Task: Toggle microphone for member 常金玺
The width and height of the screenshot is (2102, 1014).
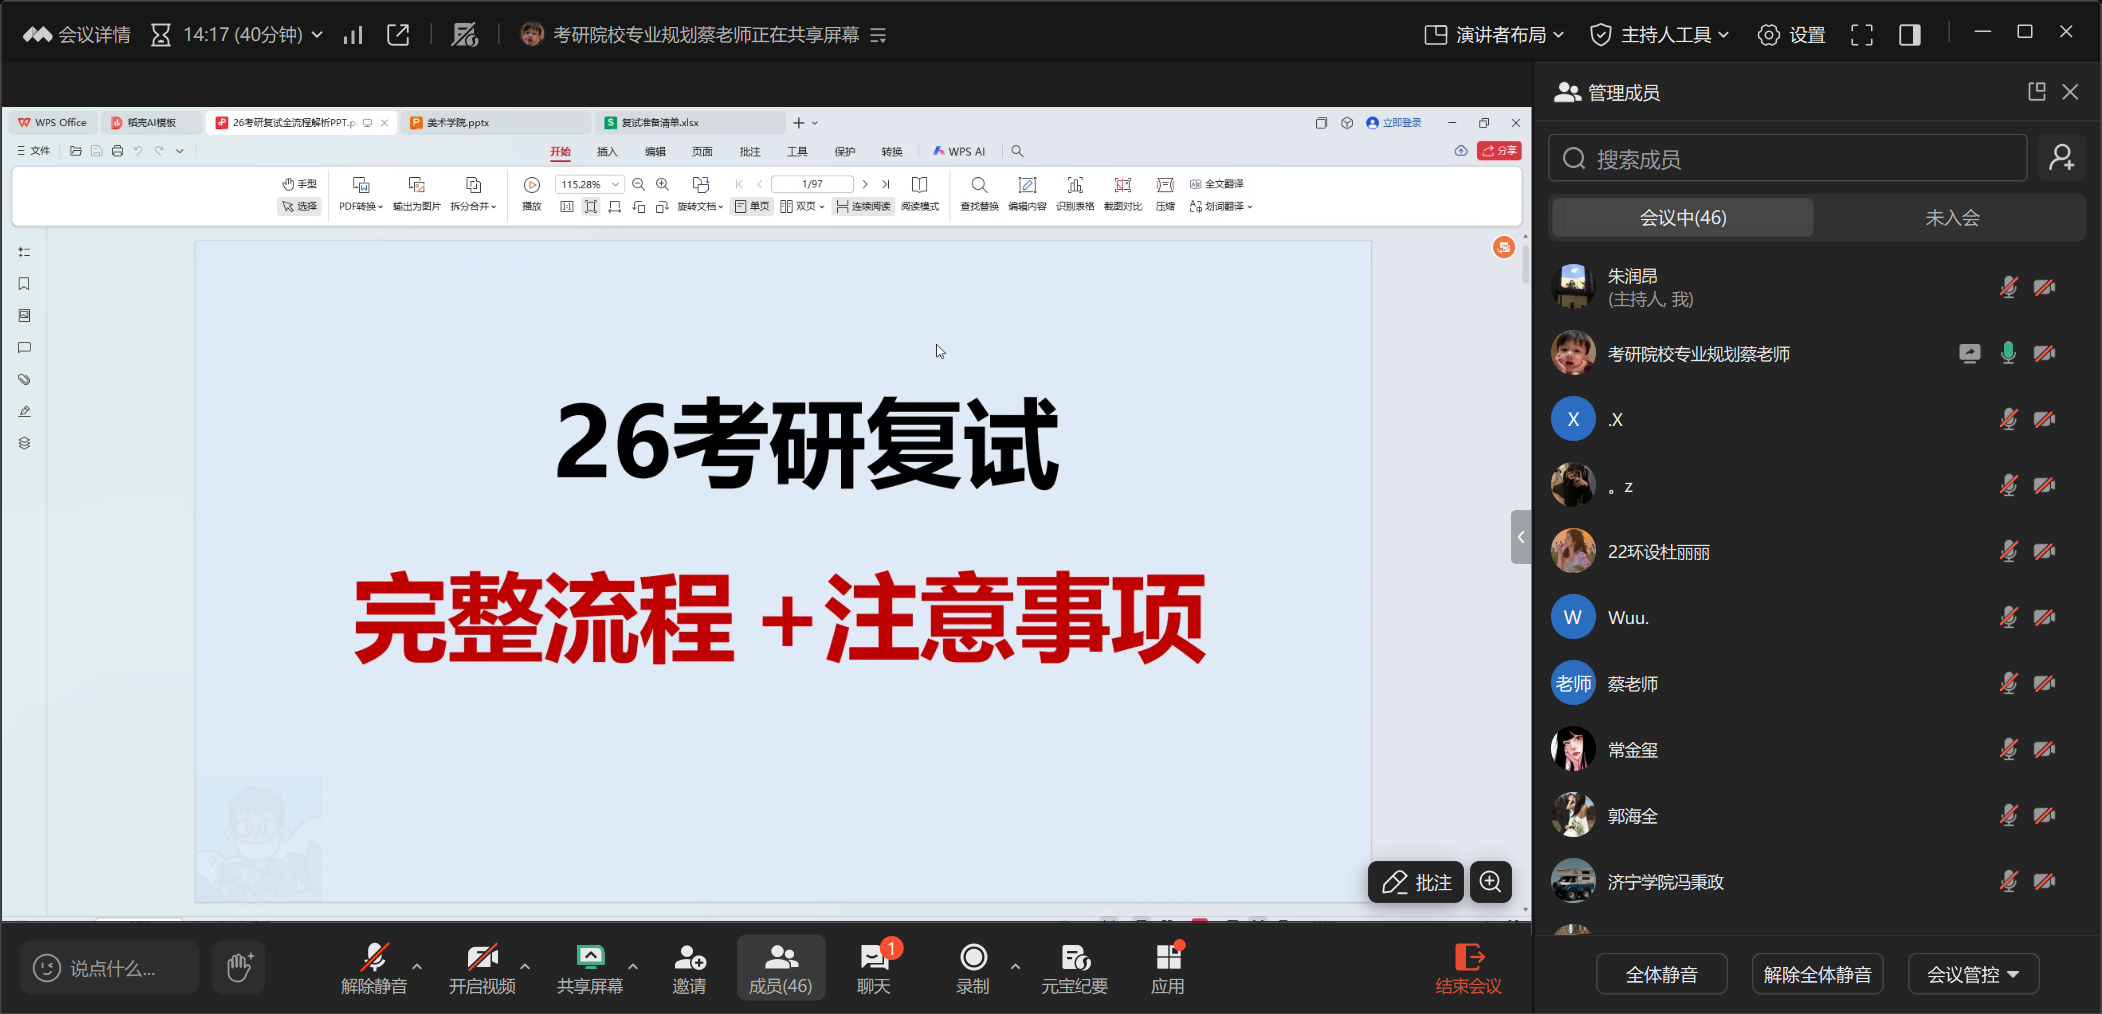Action: point(2008,749)
